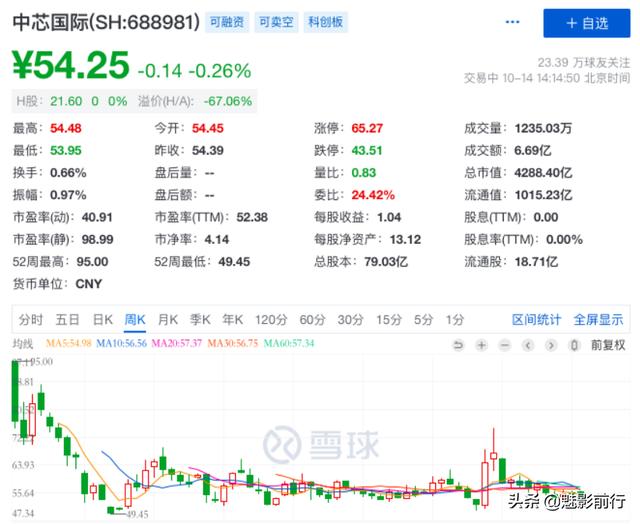Image resolution: width=640 pixels, height=524 pixels.
Task: Click the candlestick style icon beside 前复权
Action: coord(574,346)
